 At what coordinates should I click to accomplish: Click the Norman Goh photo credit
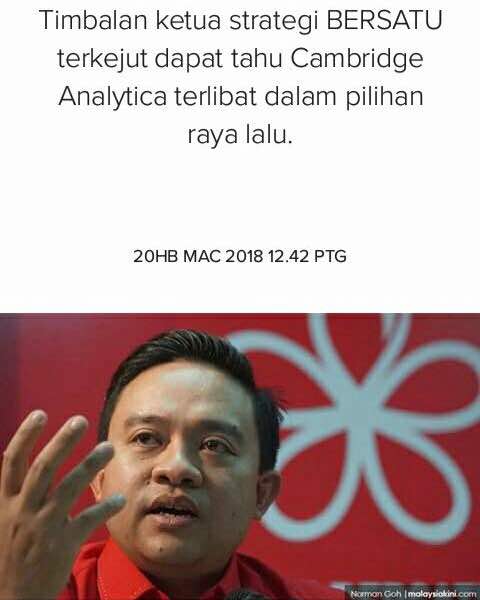(376, 594)
